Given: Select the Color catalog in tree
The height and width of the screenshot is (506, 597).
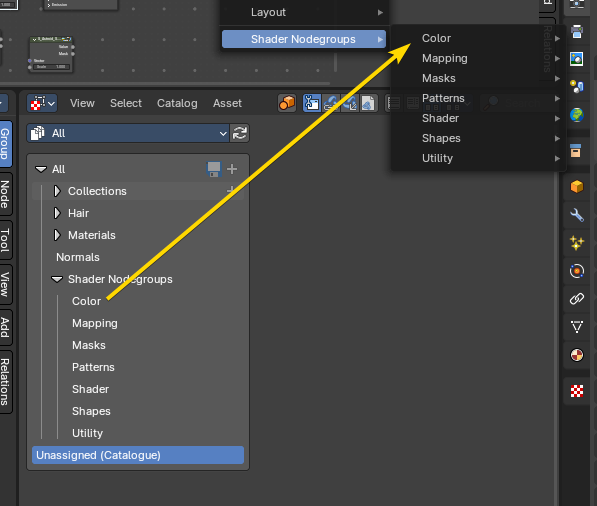Looking at the screenshot, I should [86, 302].
